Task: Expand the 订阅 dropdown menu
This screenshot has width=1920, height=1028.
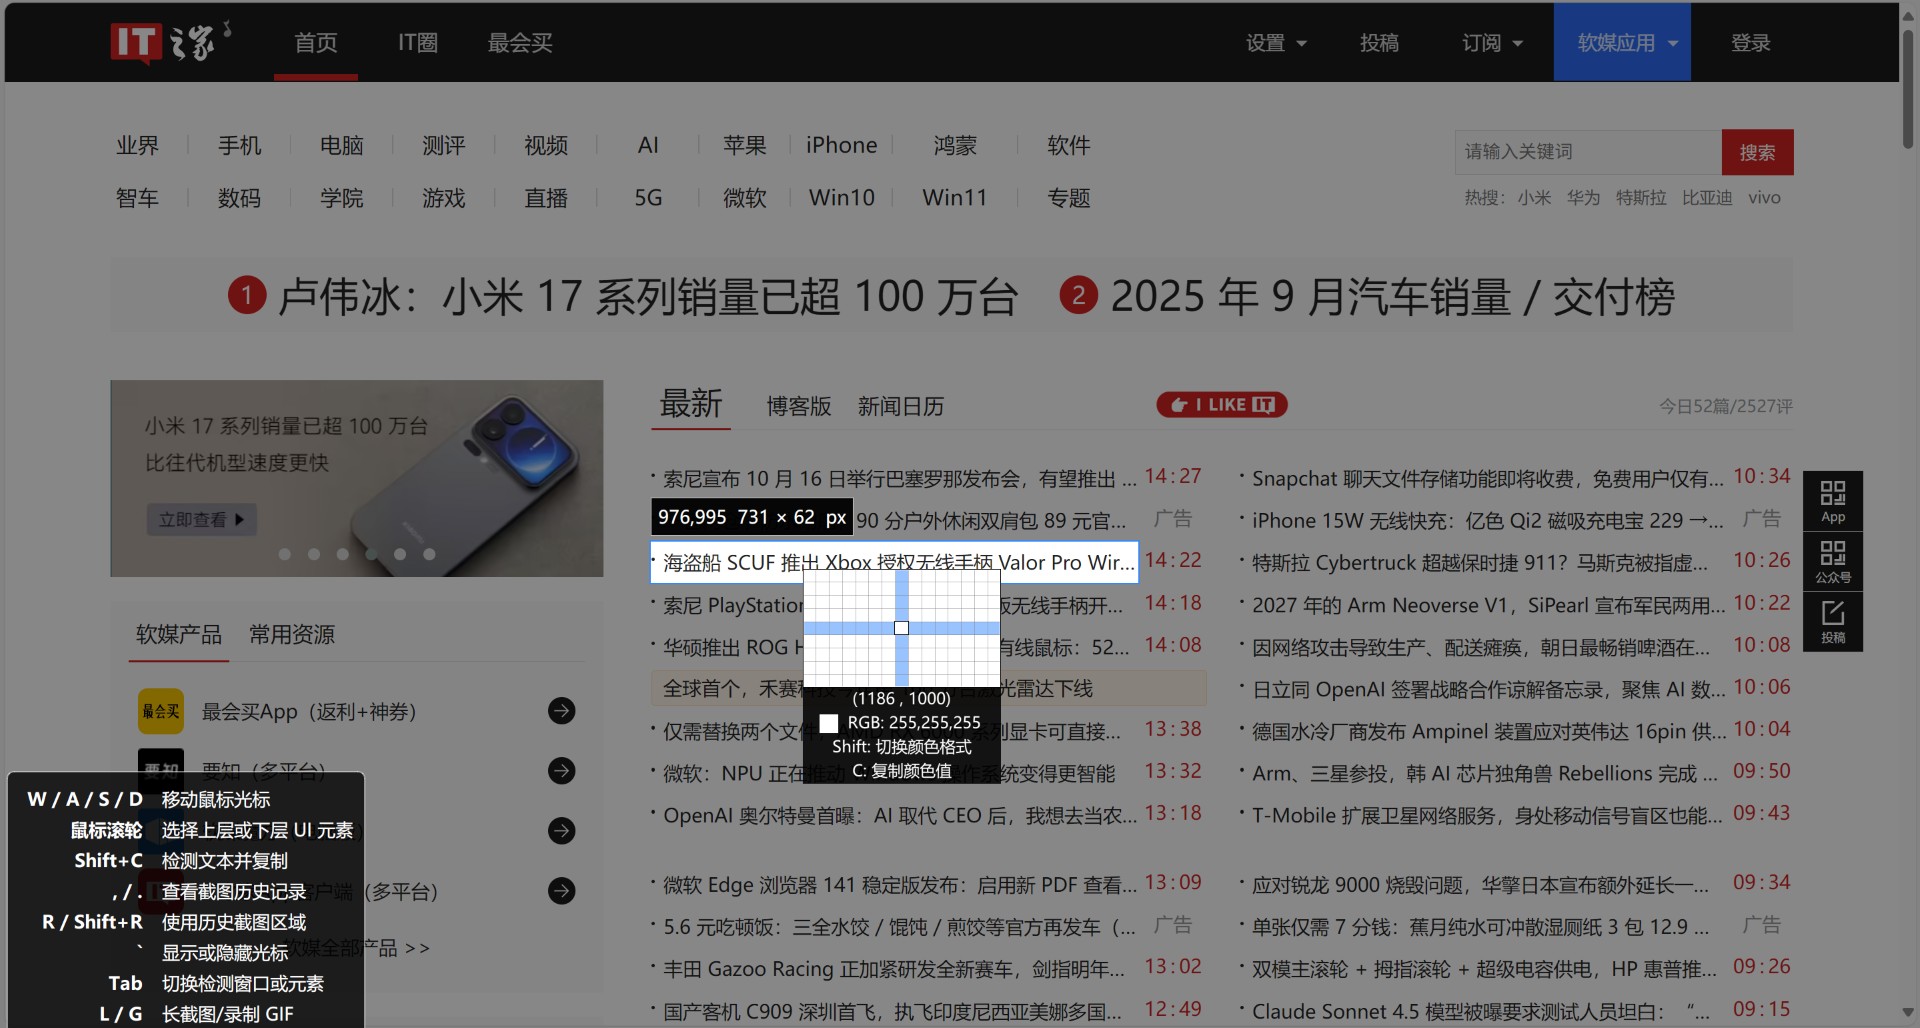Action: pyautogui.click(x=1492, y=43)
